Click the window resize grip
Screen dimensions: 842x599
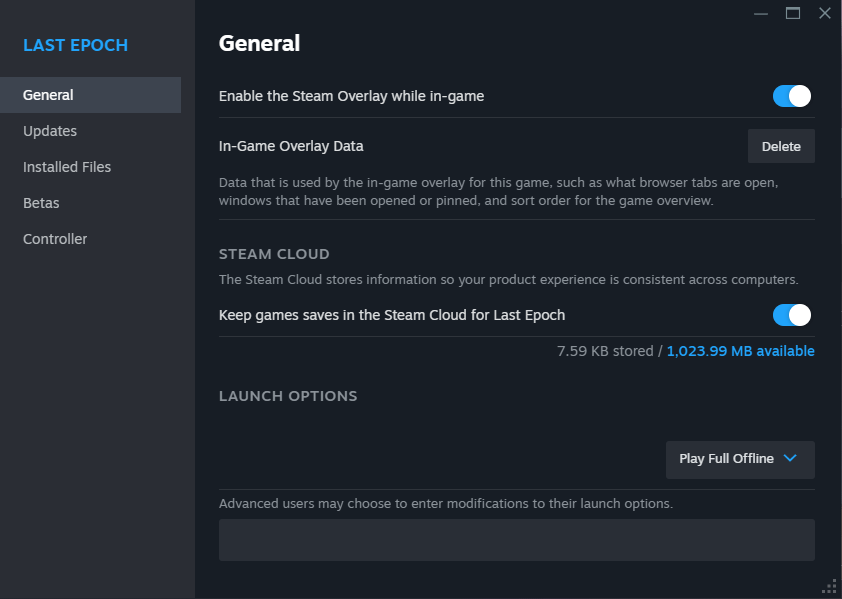click(830, 587)
